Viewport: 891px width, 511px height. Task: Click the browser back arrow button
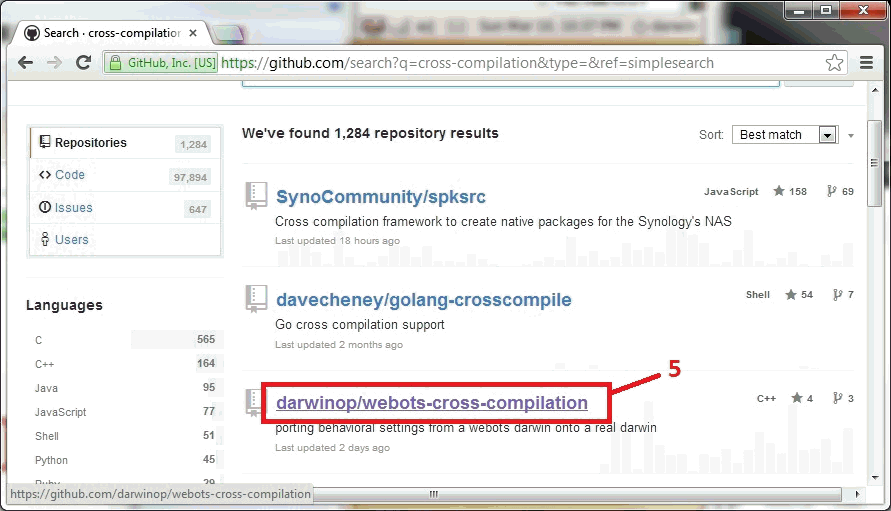pyautogui.click(x=26, y=63)
